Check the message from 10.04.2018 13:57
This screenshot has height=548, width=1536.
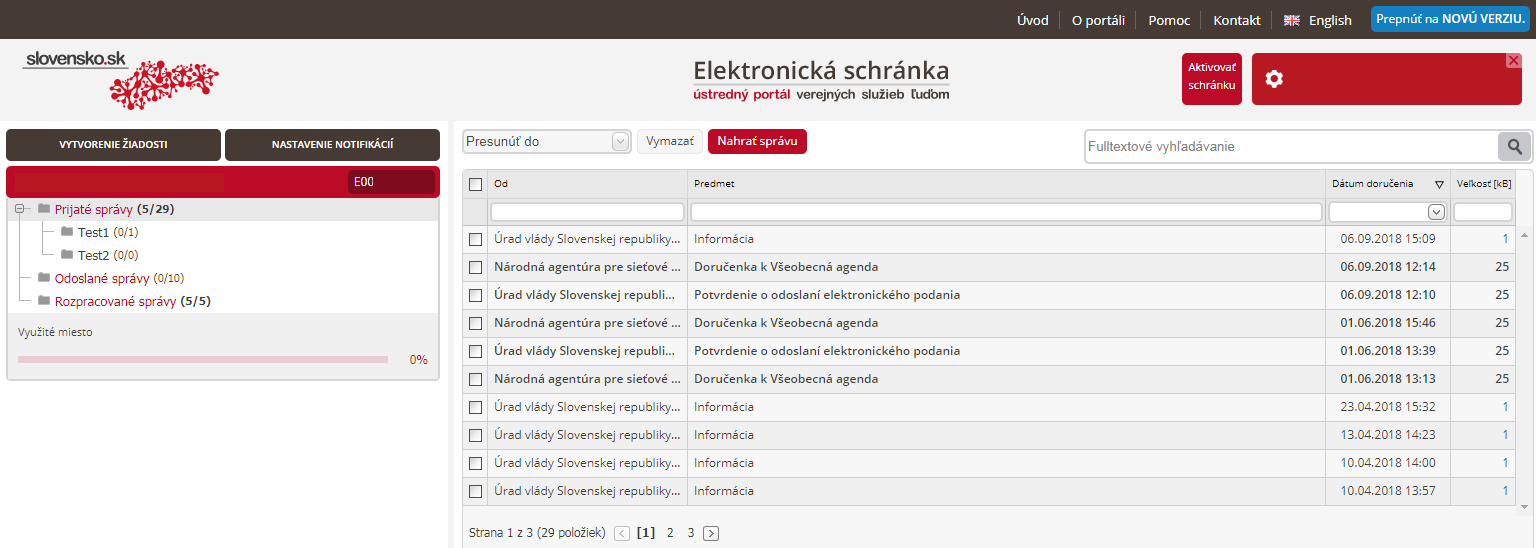(x=476, y=491)
